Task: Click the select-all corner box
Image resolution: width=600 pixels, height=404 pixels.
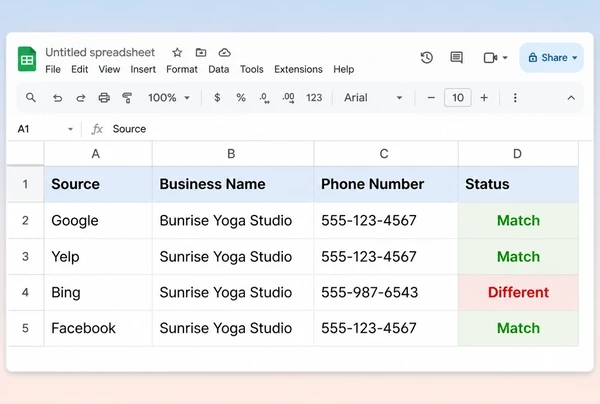Action: [25, 153]
